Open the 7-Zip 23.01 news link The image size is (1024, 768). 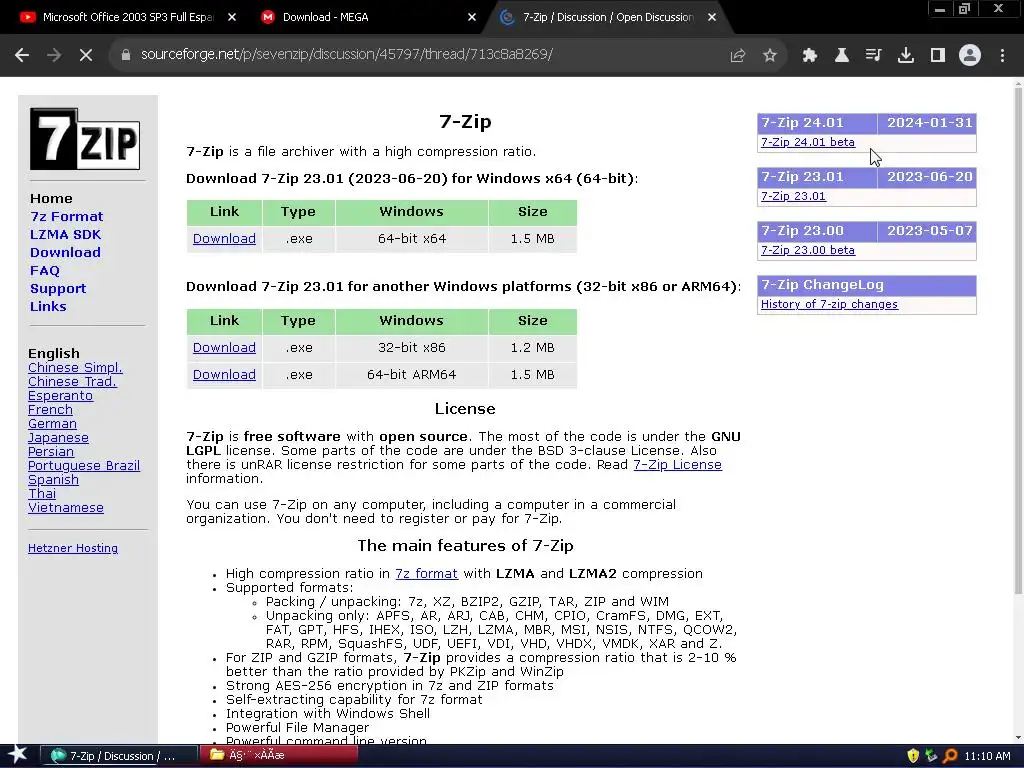793,197
